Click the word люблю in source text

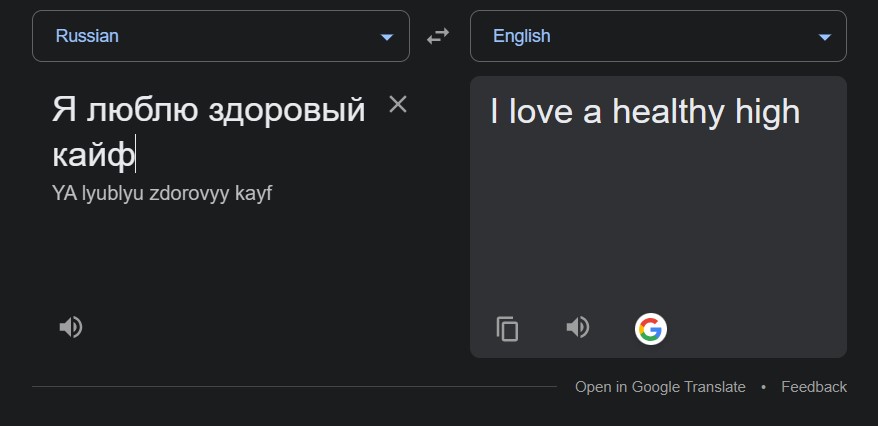click(141, 110)
